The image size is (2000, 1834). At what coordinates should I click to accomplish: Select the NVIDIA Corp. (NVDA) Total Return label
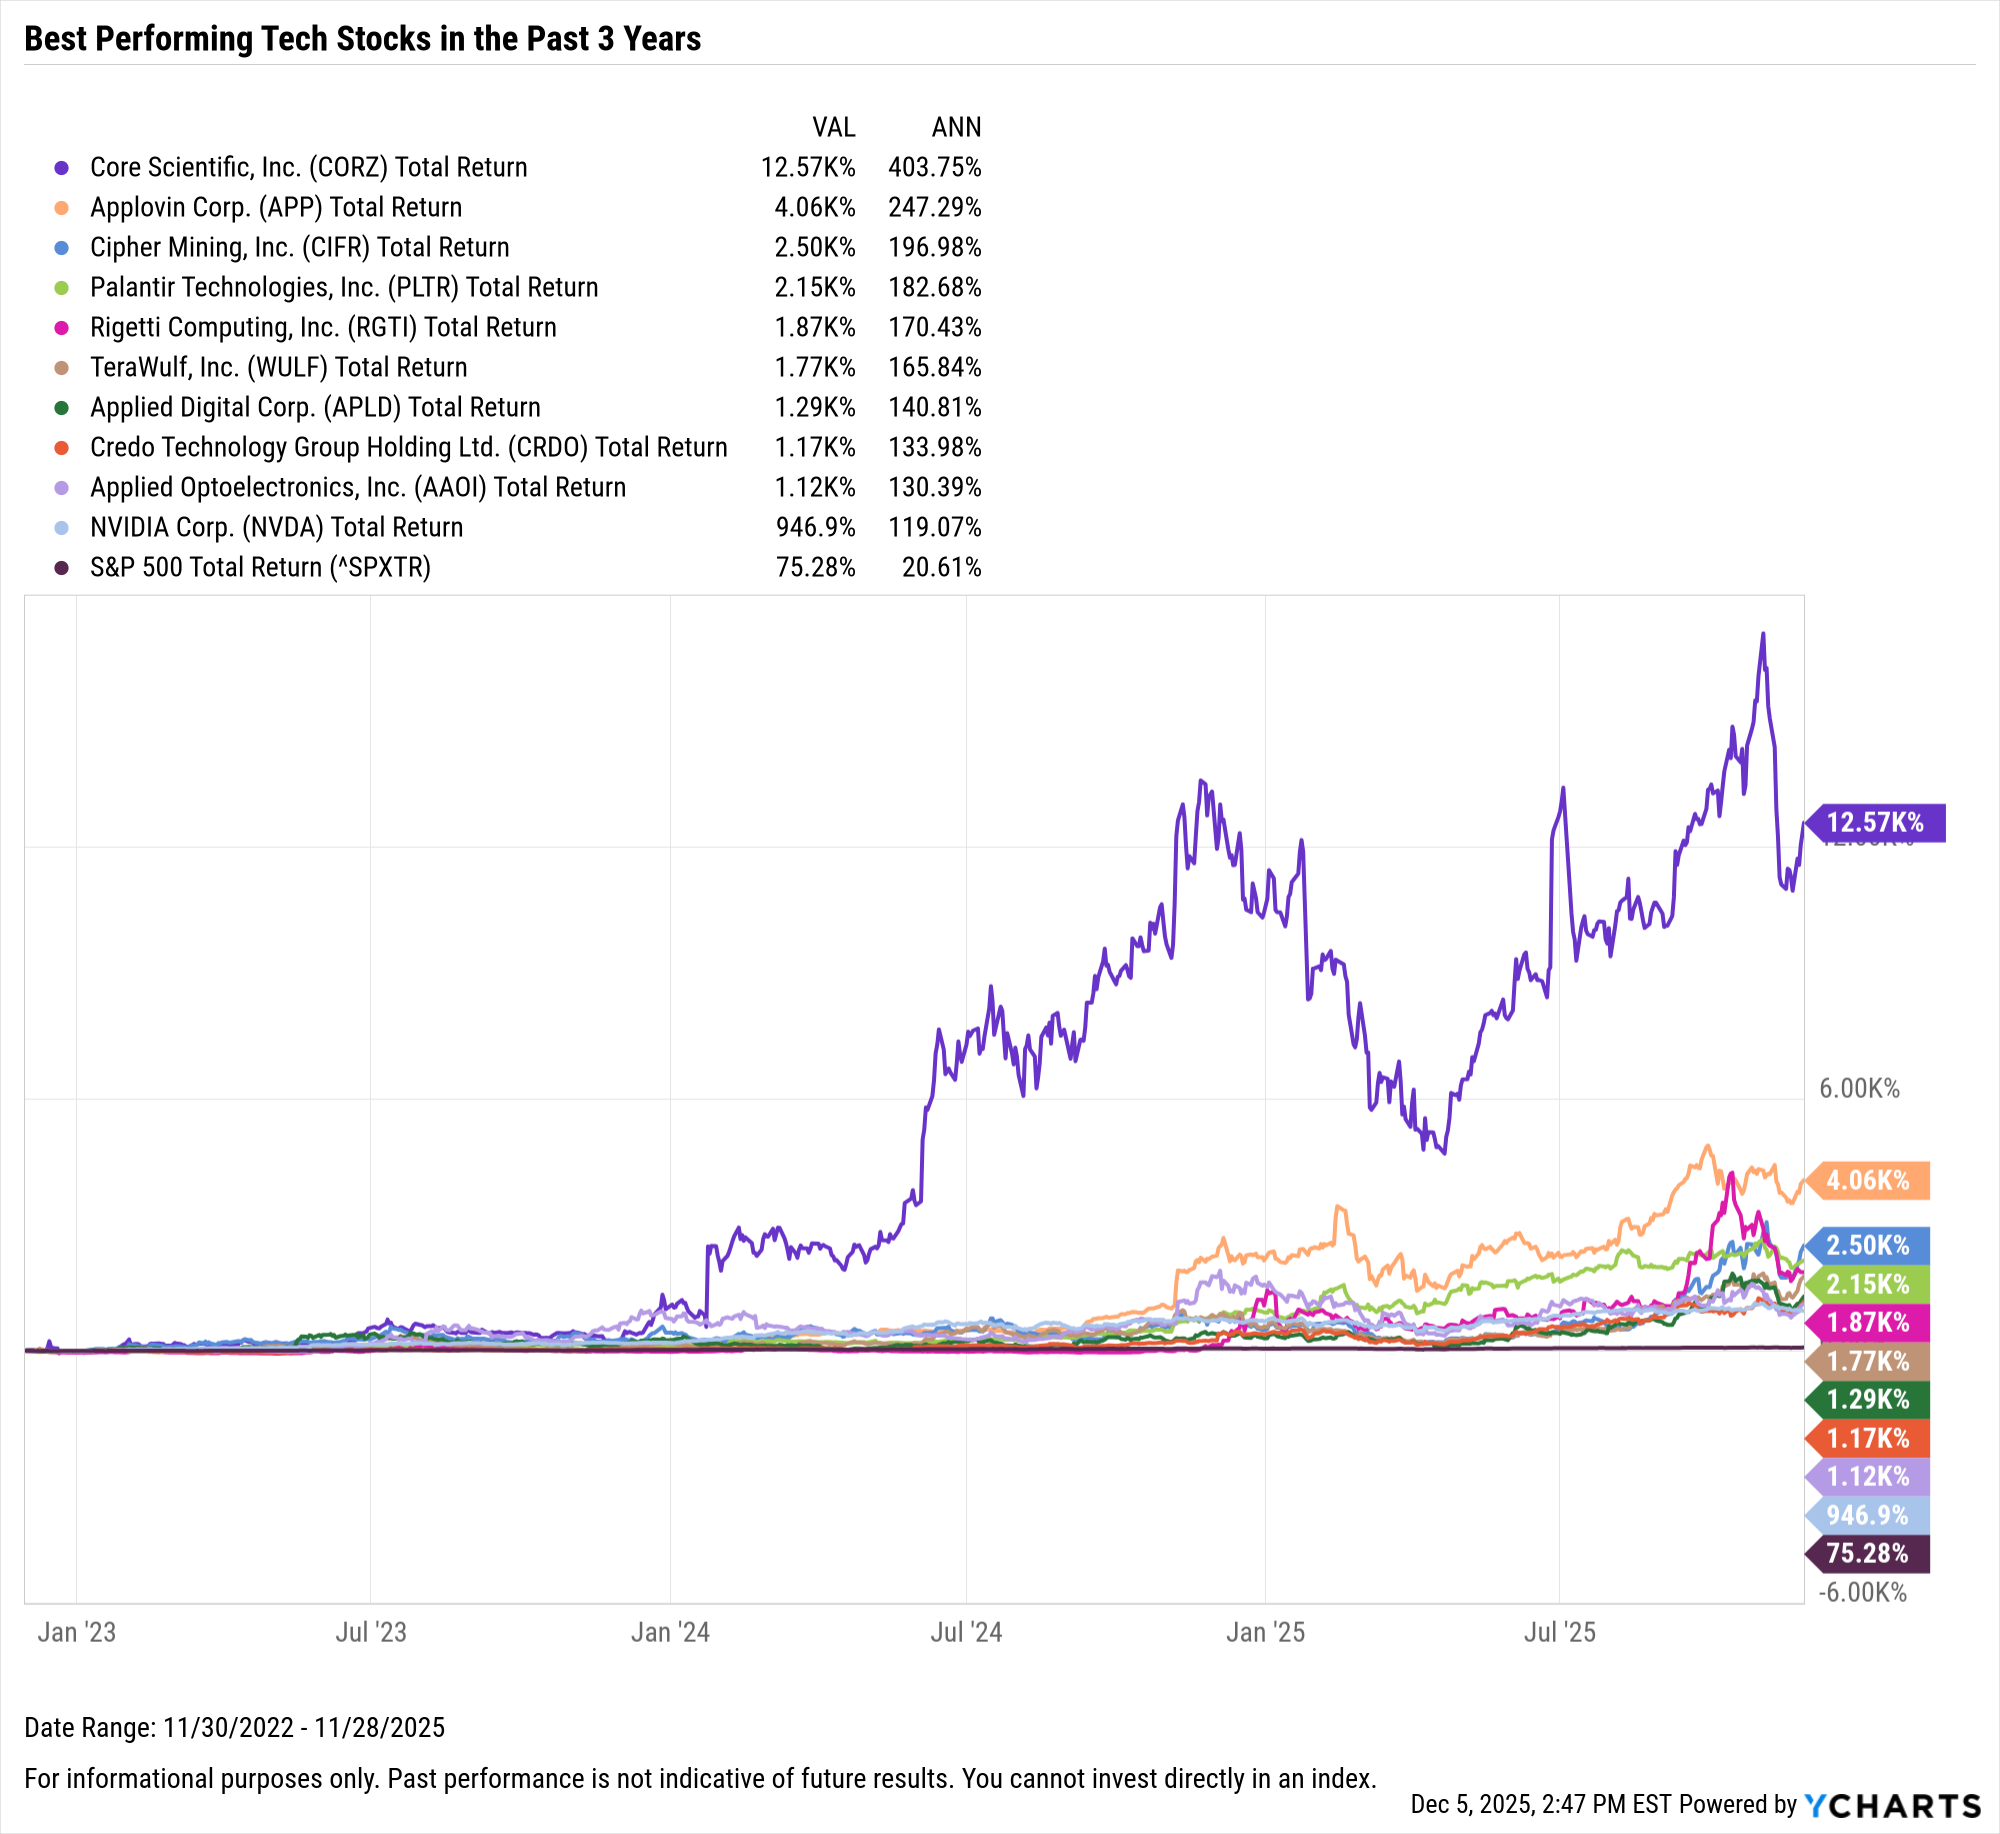coord(276,527)
